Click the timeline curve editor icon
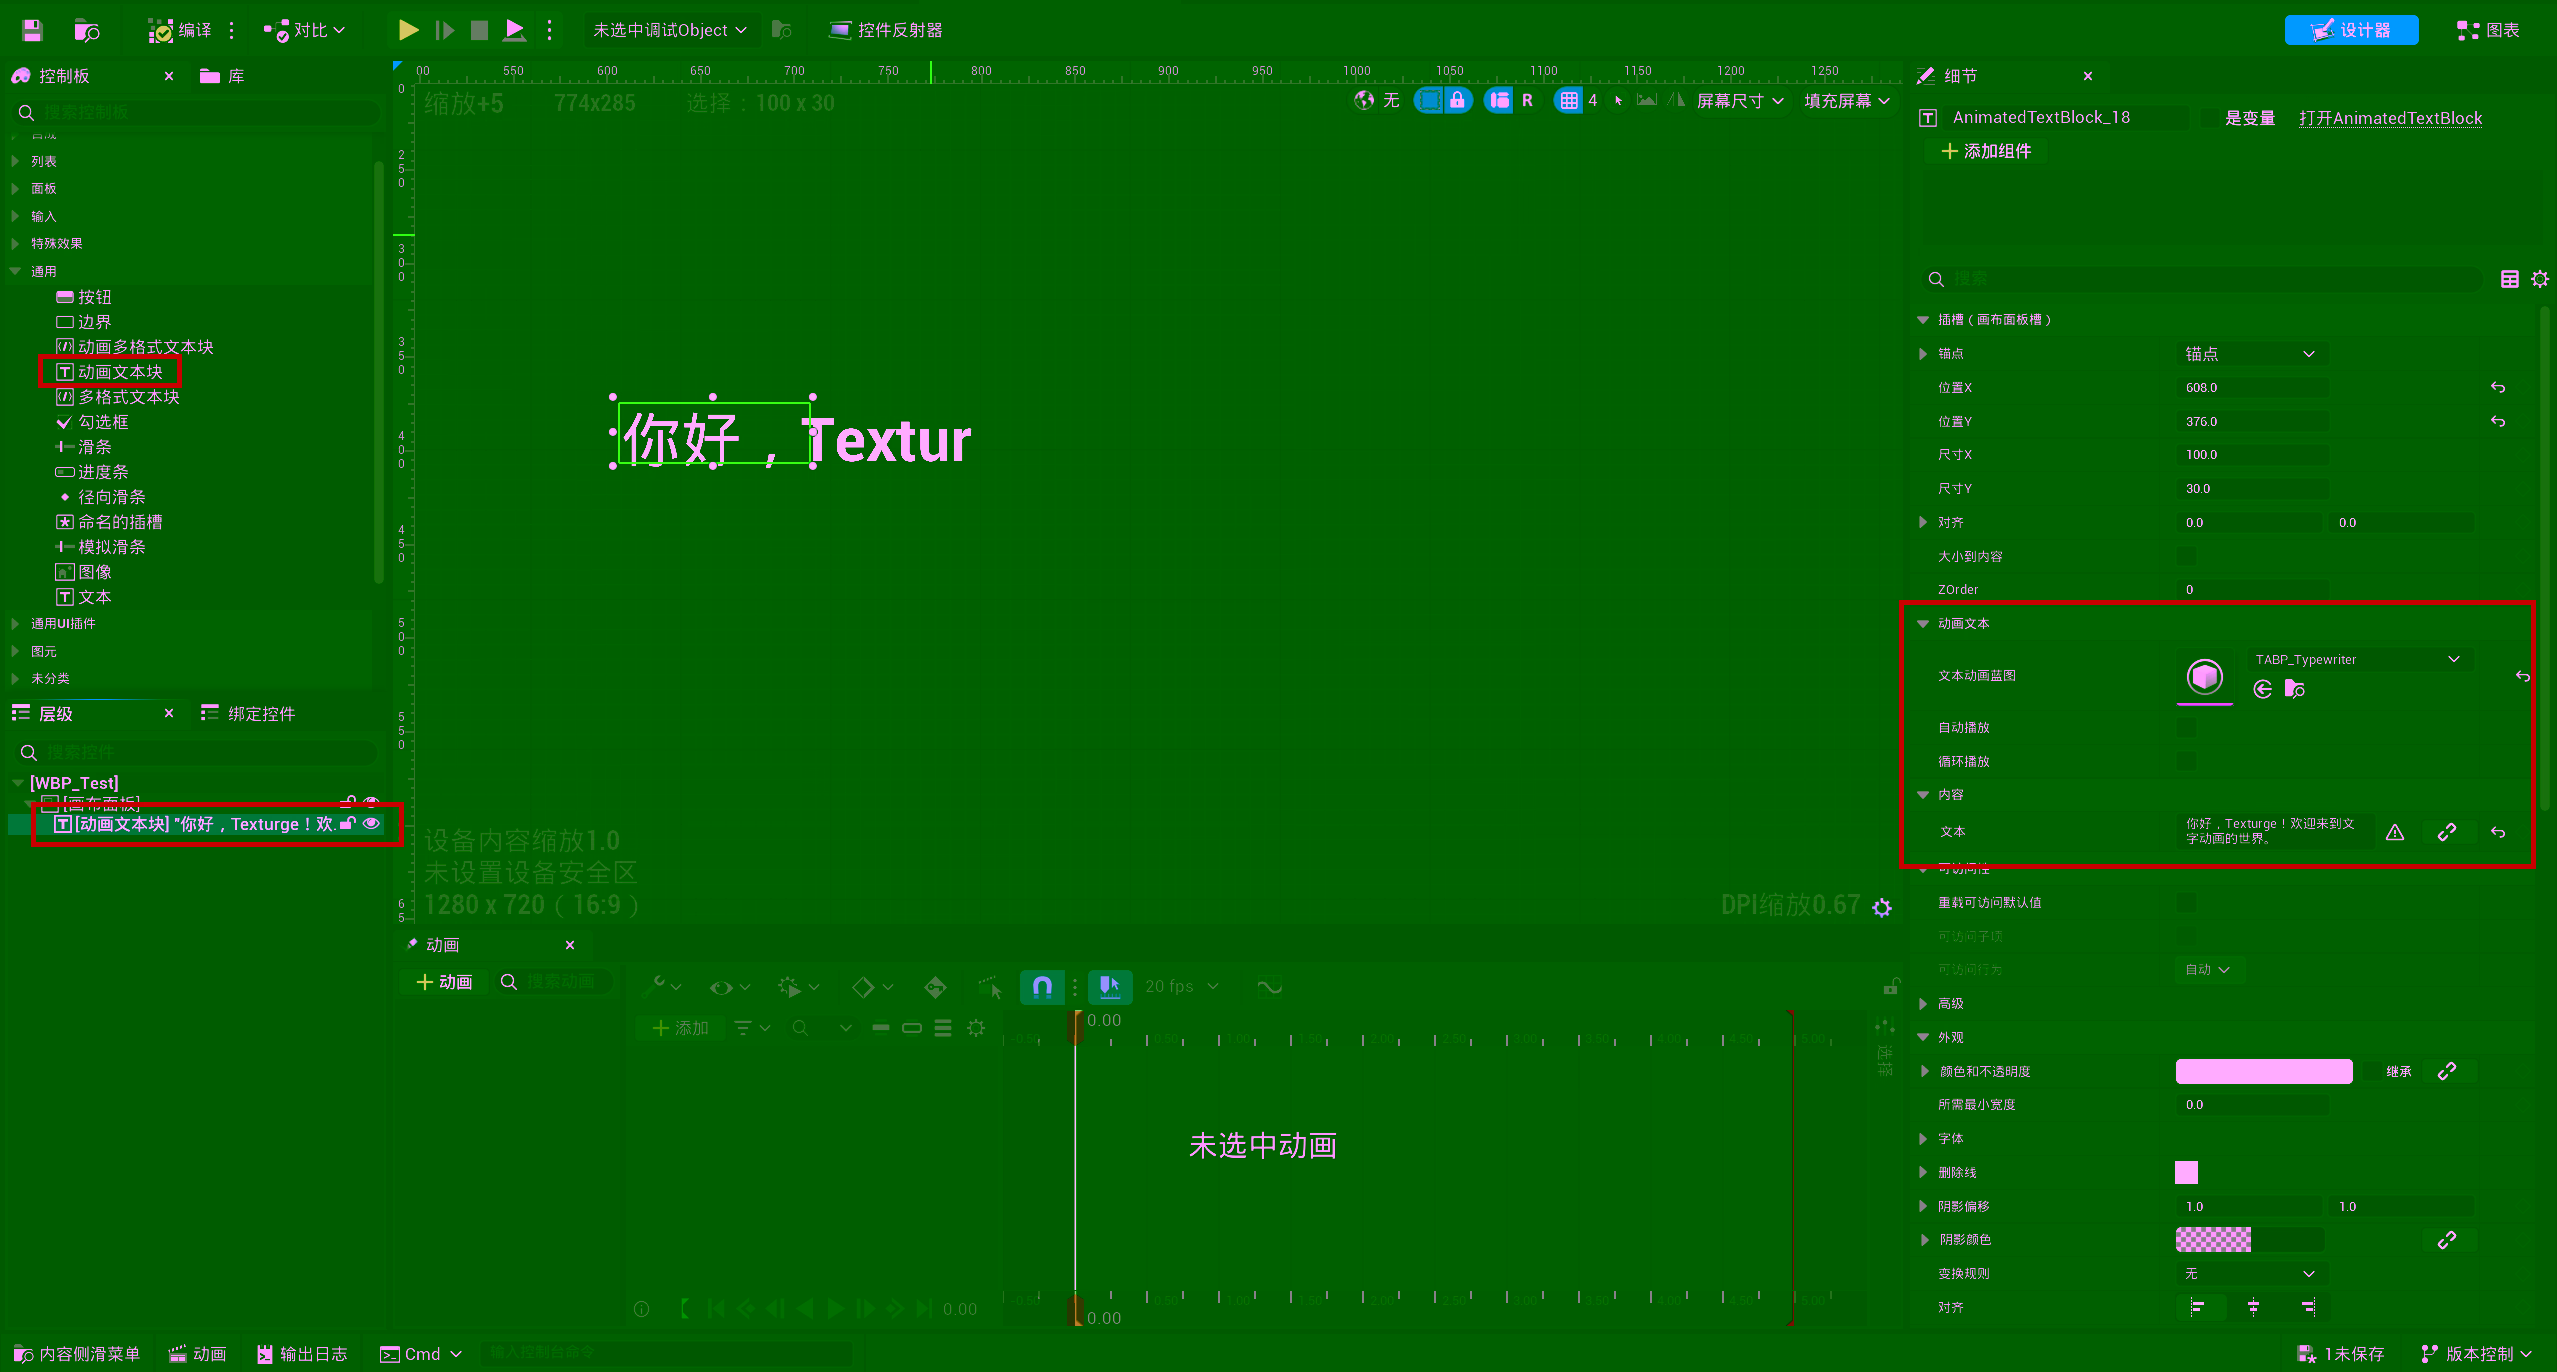 1269,987
